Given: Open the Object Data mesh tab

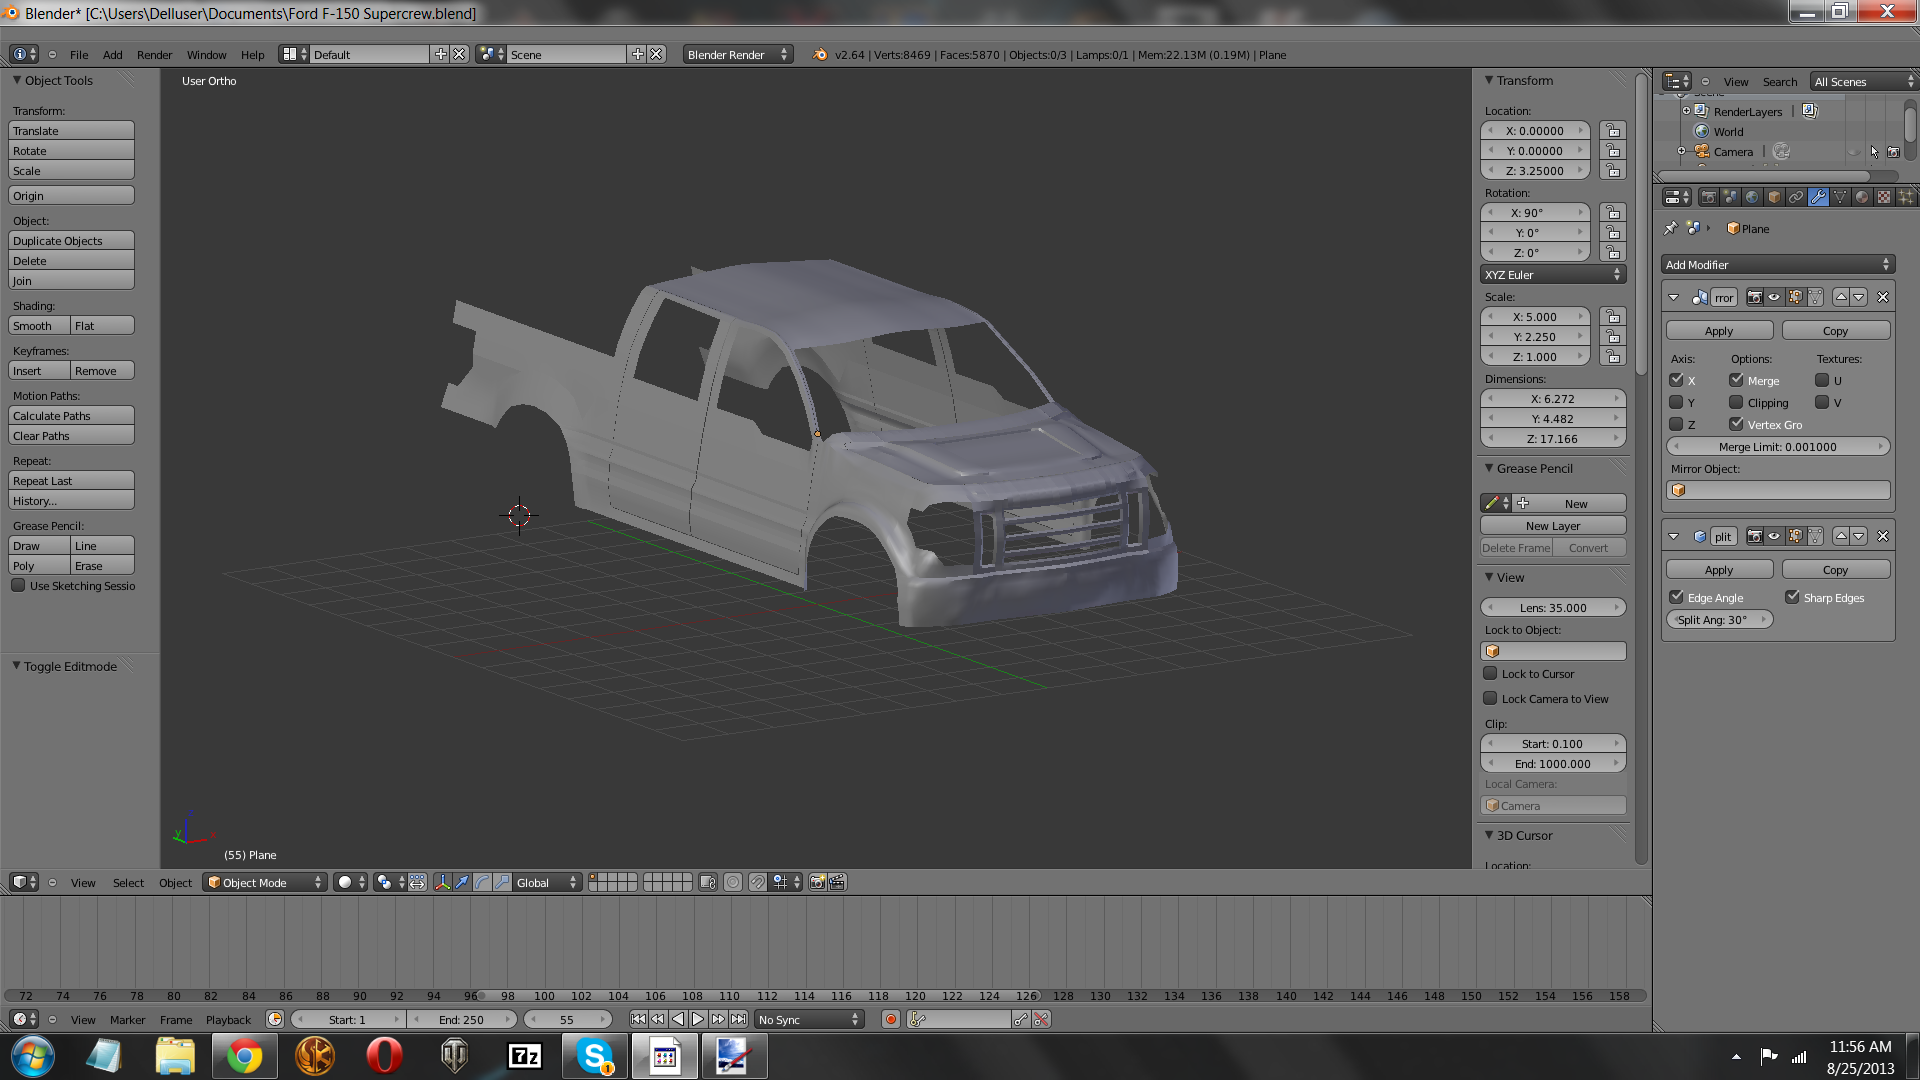Looking at the screenshot, I should click(1840, 197).
